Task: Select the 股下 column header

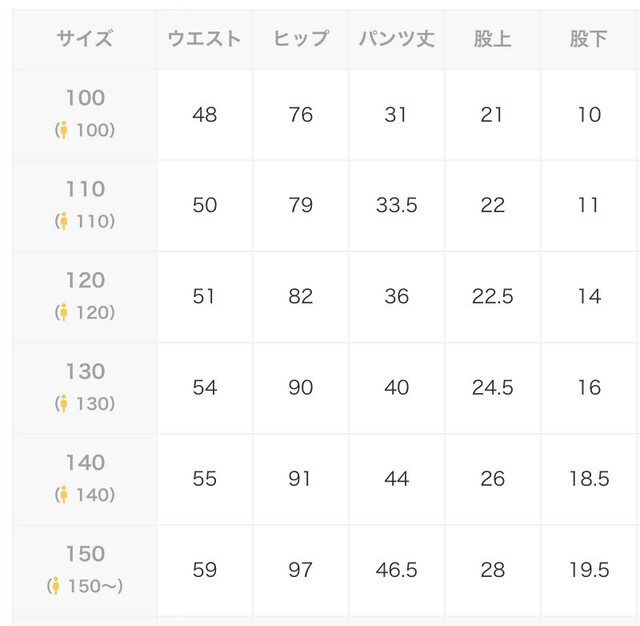Action: [x=589, y=40]
